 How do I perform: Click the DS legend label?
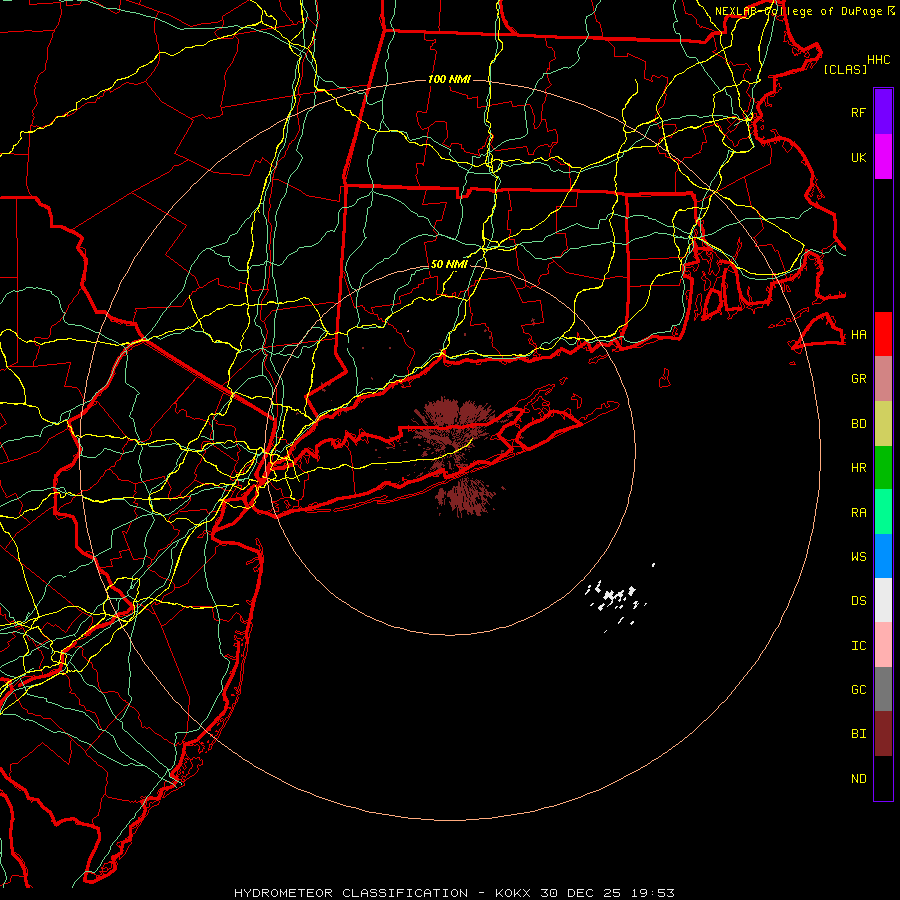pos(858,601)
